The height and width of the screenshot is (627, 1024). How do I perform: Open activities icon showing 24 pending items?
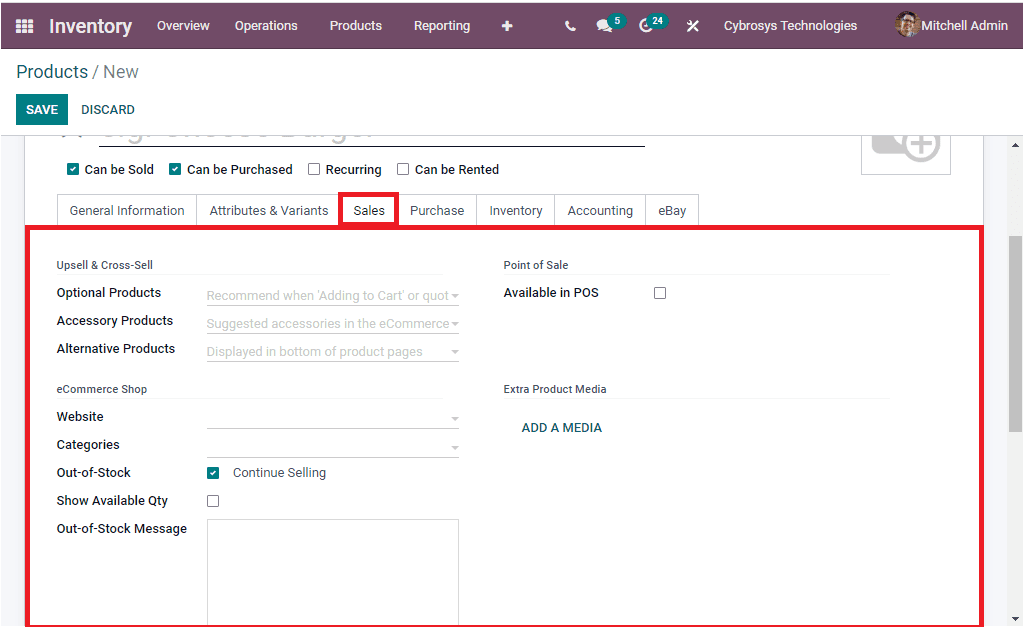648,25
